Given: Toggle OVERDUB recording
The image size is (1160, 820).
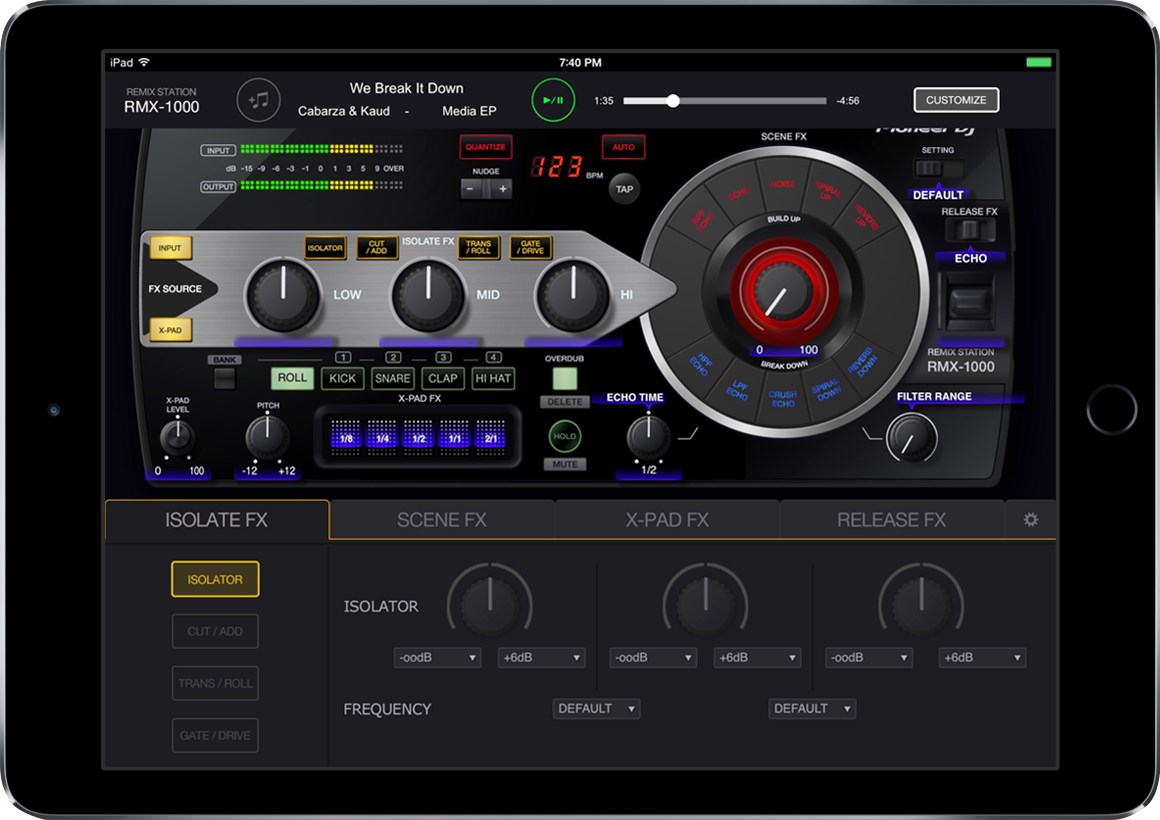Looking at the screenshot, I should (x=566, y=379).
